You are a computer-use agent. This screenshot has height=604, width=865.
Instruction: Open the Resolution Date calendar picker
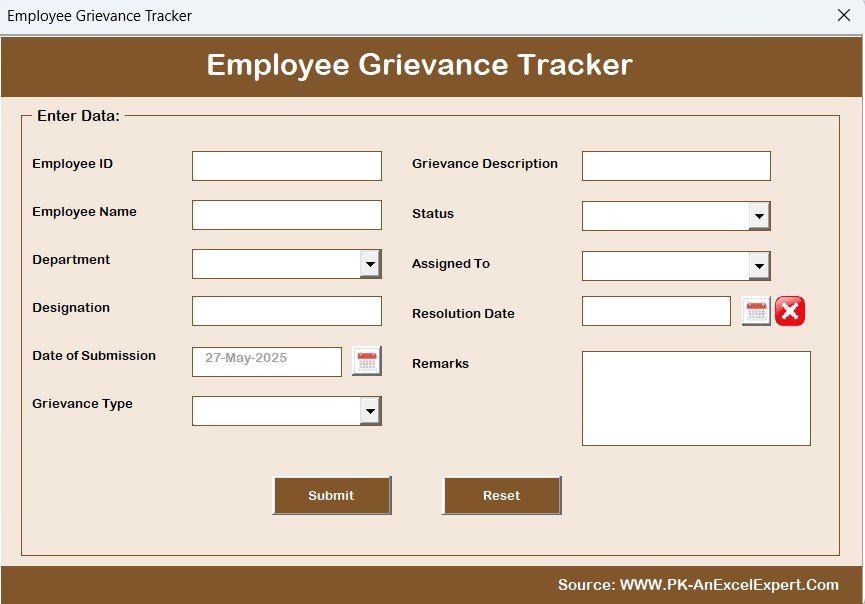click(x=756, y=312)
